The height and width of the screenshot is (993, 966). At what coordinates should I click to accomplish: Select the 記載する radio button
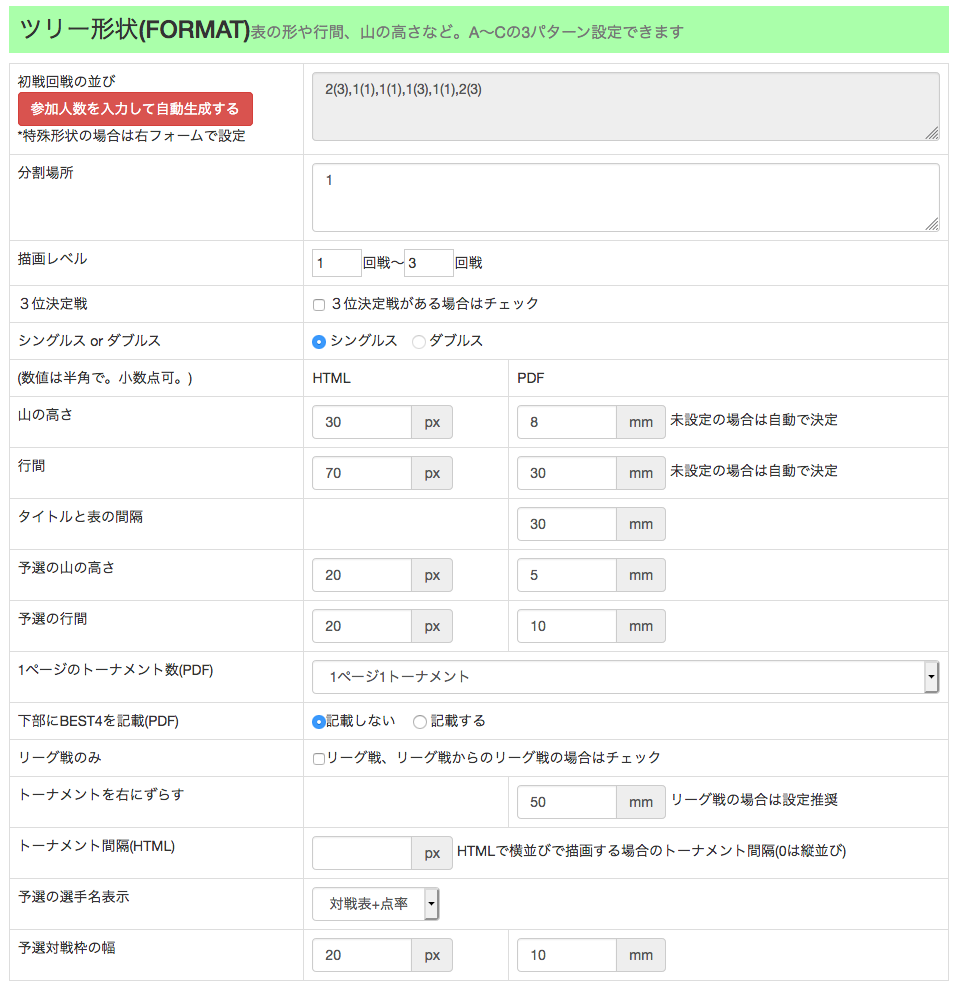[x=419, y=722]
